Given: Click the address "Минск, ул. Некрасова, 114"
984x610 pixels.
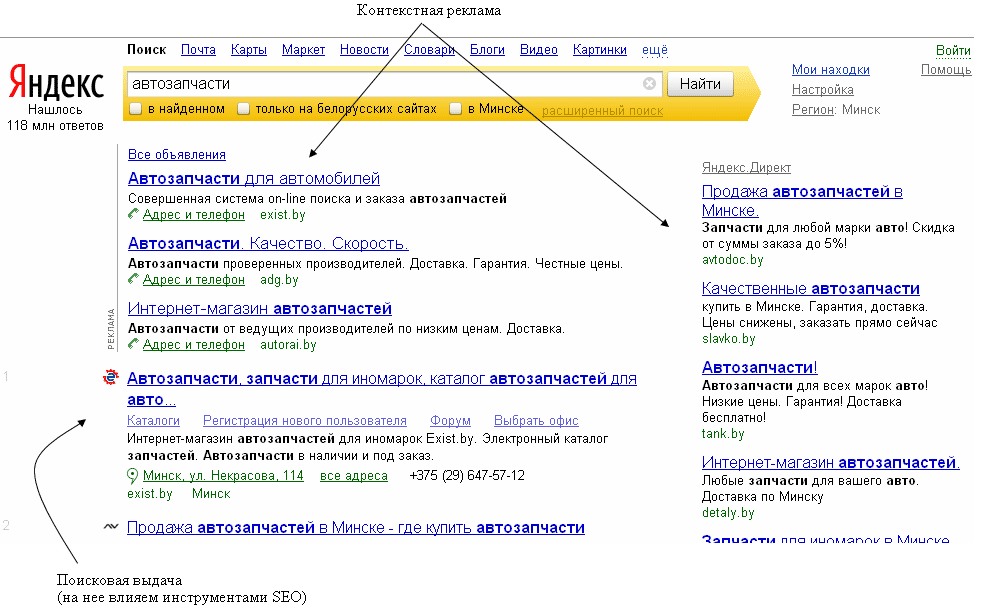Looking at the screenshot, I should pyautogui.click(x=223, y=476).
